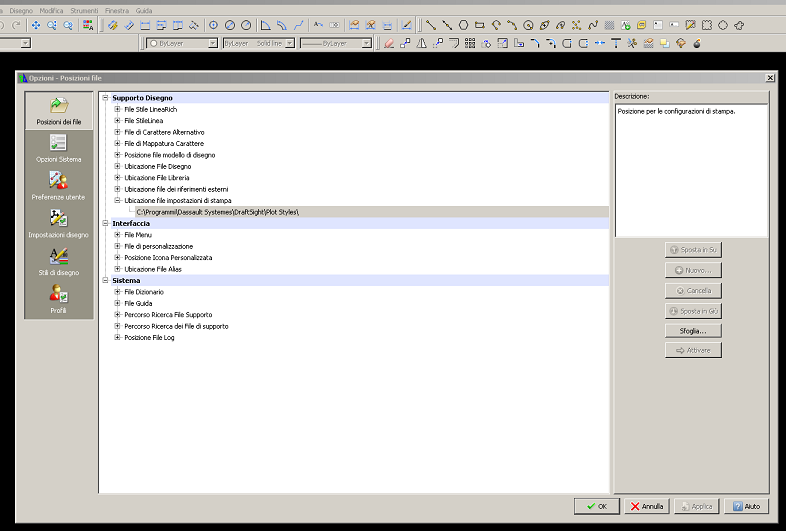Click the Annulla button
The image size is (786, 531).
tap(647, 506)
